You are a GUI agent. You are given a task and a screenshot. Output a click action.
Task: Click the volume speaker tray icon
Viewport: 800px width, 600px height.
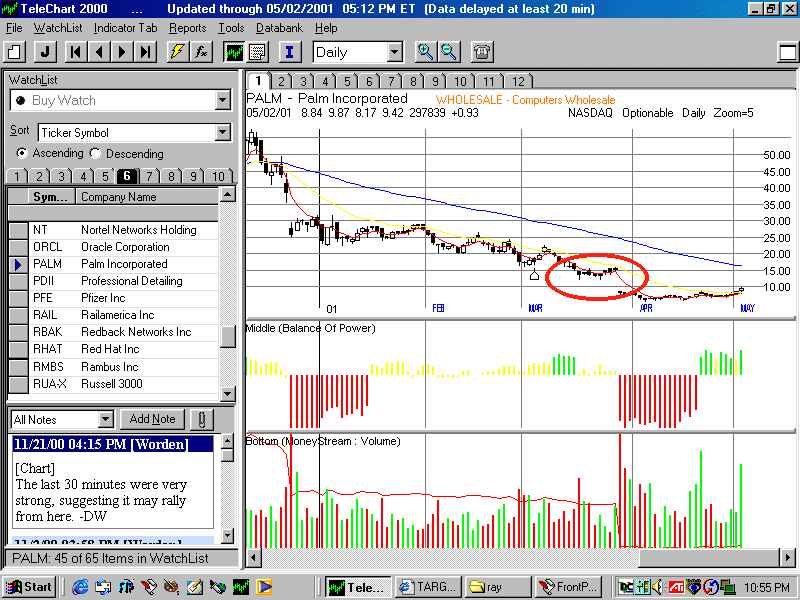658,587
